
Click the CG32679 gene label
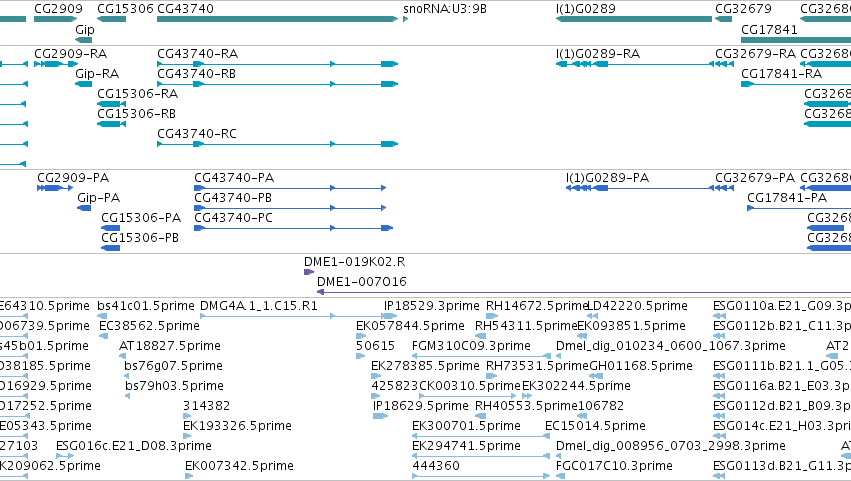pyautogui.click(x=743, y=9)
